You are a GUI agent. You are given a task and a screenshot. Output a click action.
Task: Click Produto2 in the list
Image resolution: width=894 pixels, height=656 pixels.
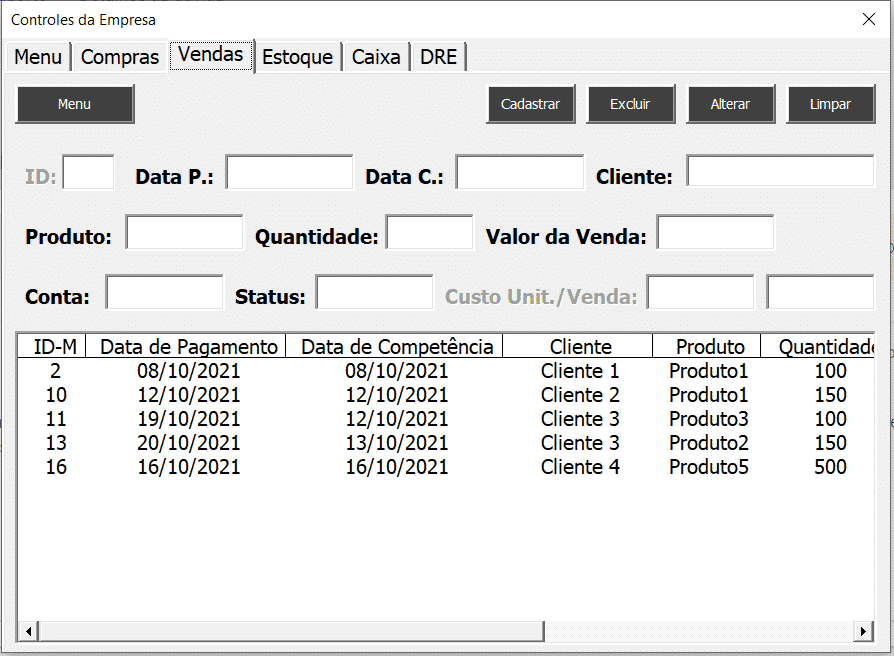coord(709,443)
